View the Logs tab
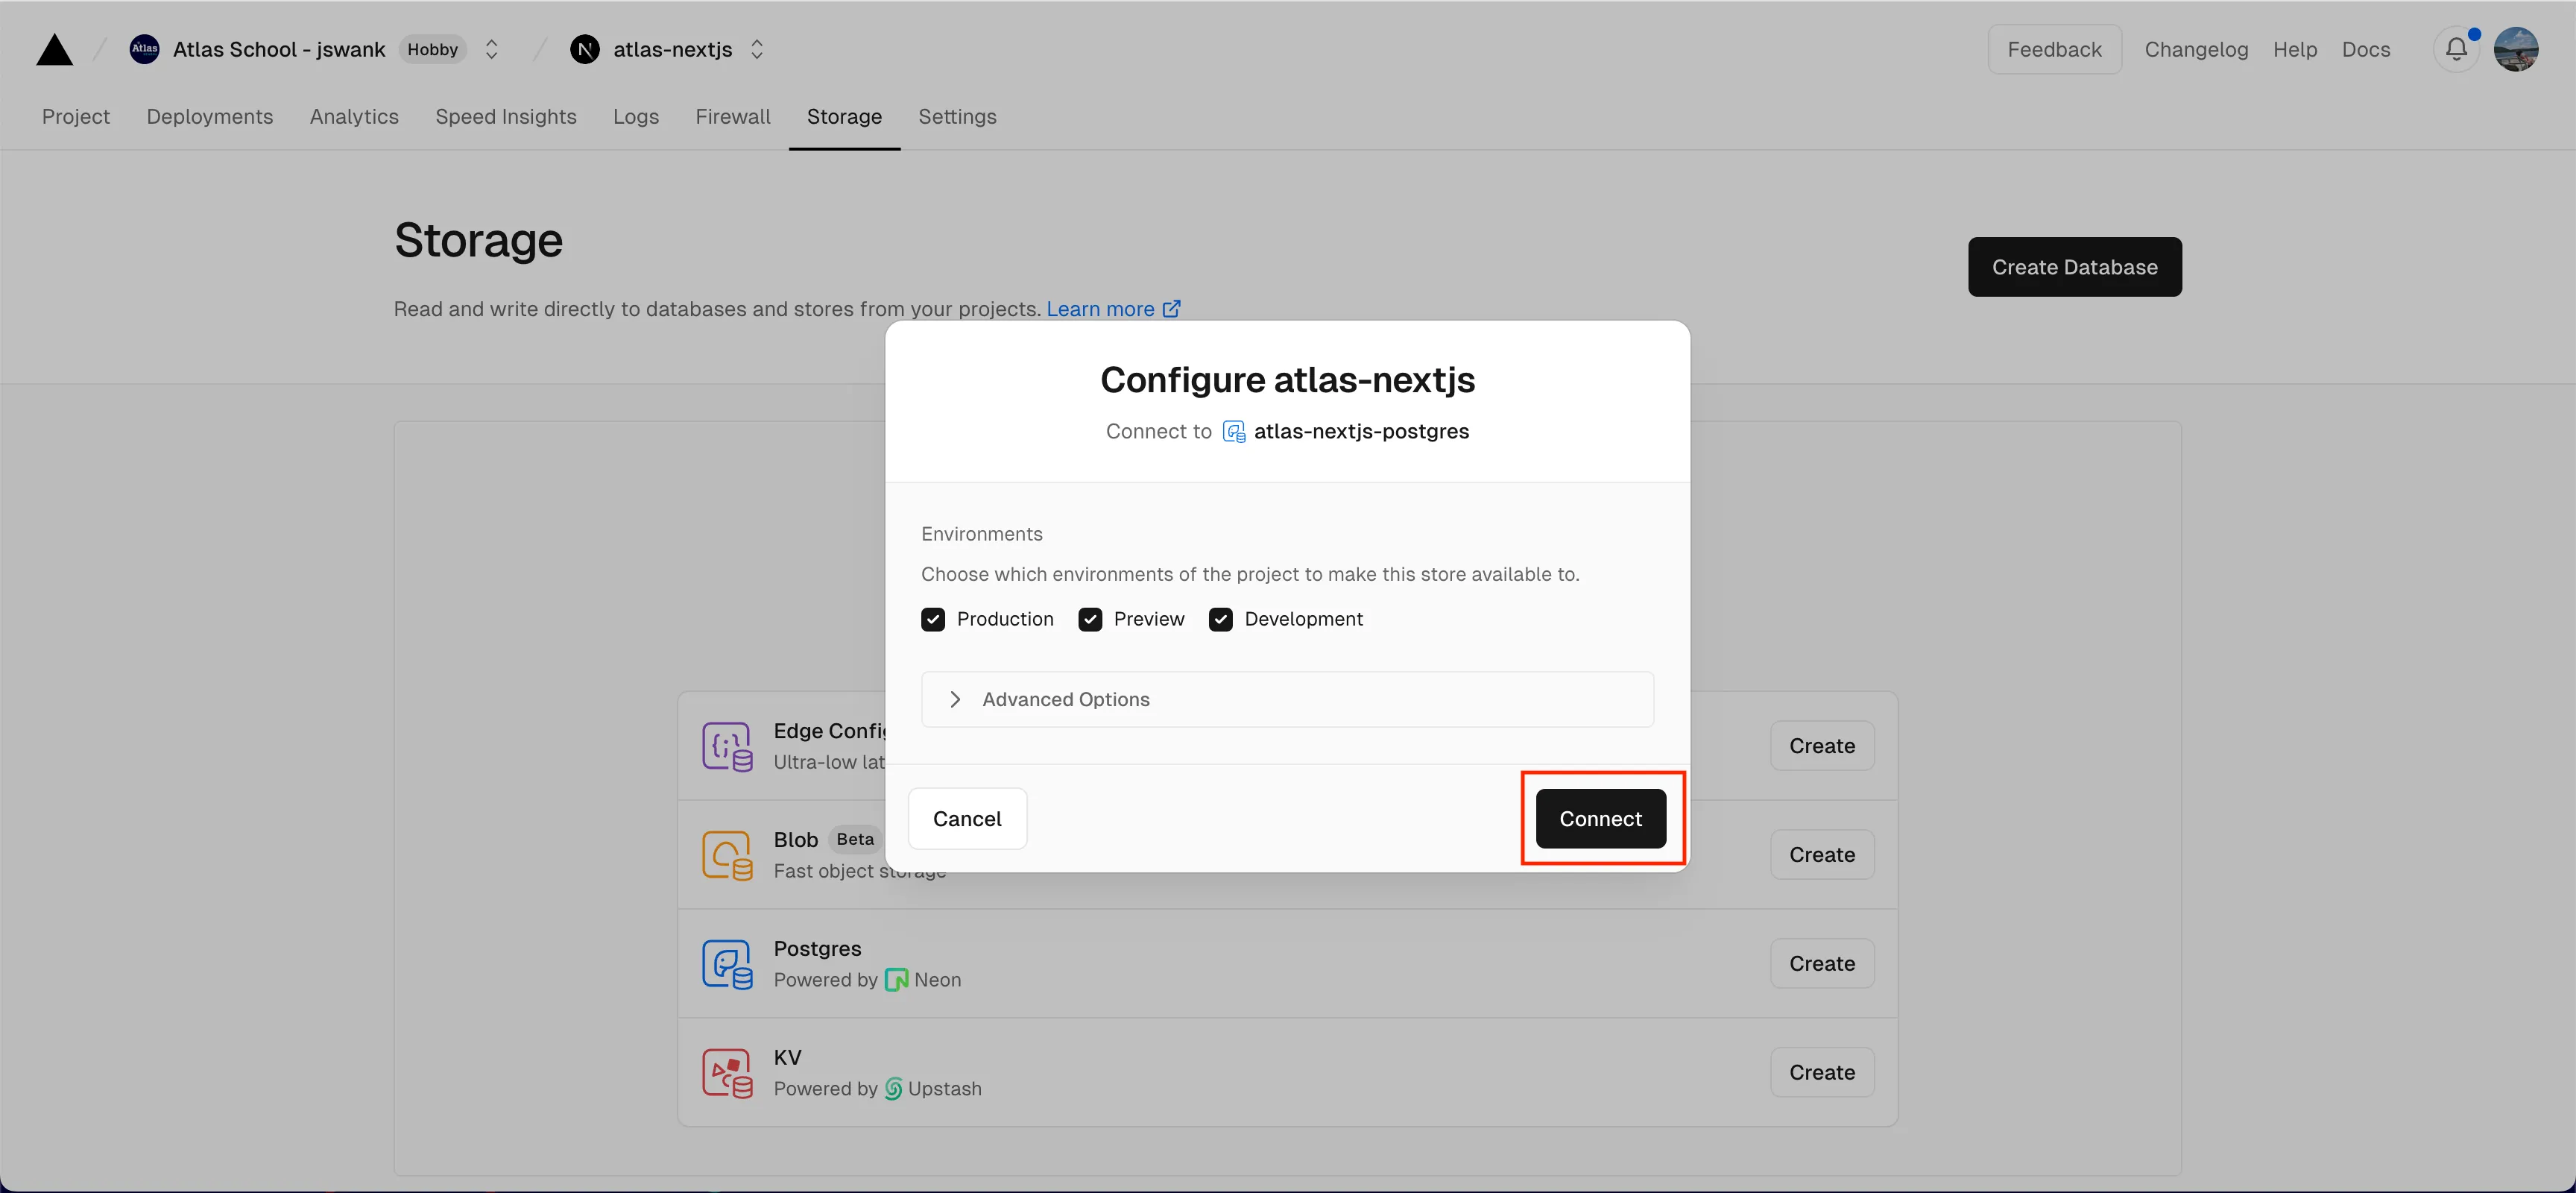This screenshot has height=1193, width=2576. click(636, 117)
